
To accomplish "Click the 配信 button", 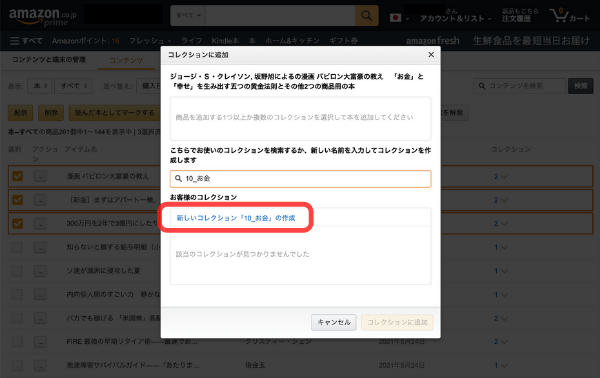I will pos(20,112).
